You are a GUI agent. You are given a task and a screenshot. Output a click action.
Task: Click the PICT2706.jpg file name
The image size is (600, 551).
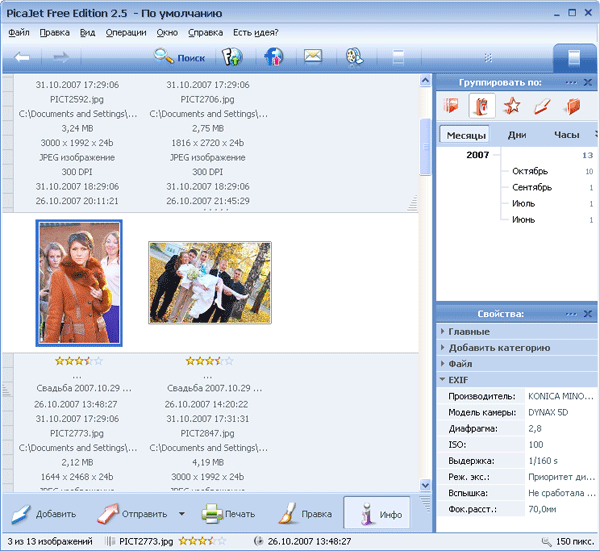[x=207, y=99]
